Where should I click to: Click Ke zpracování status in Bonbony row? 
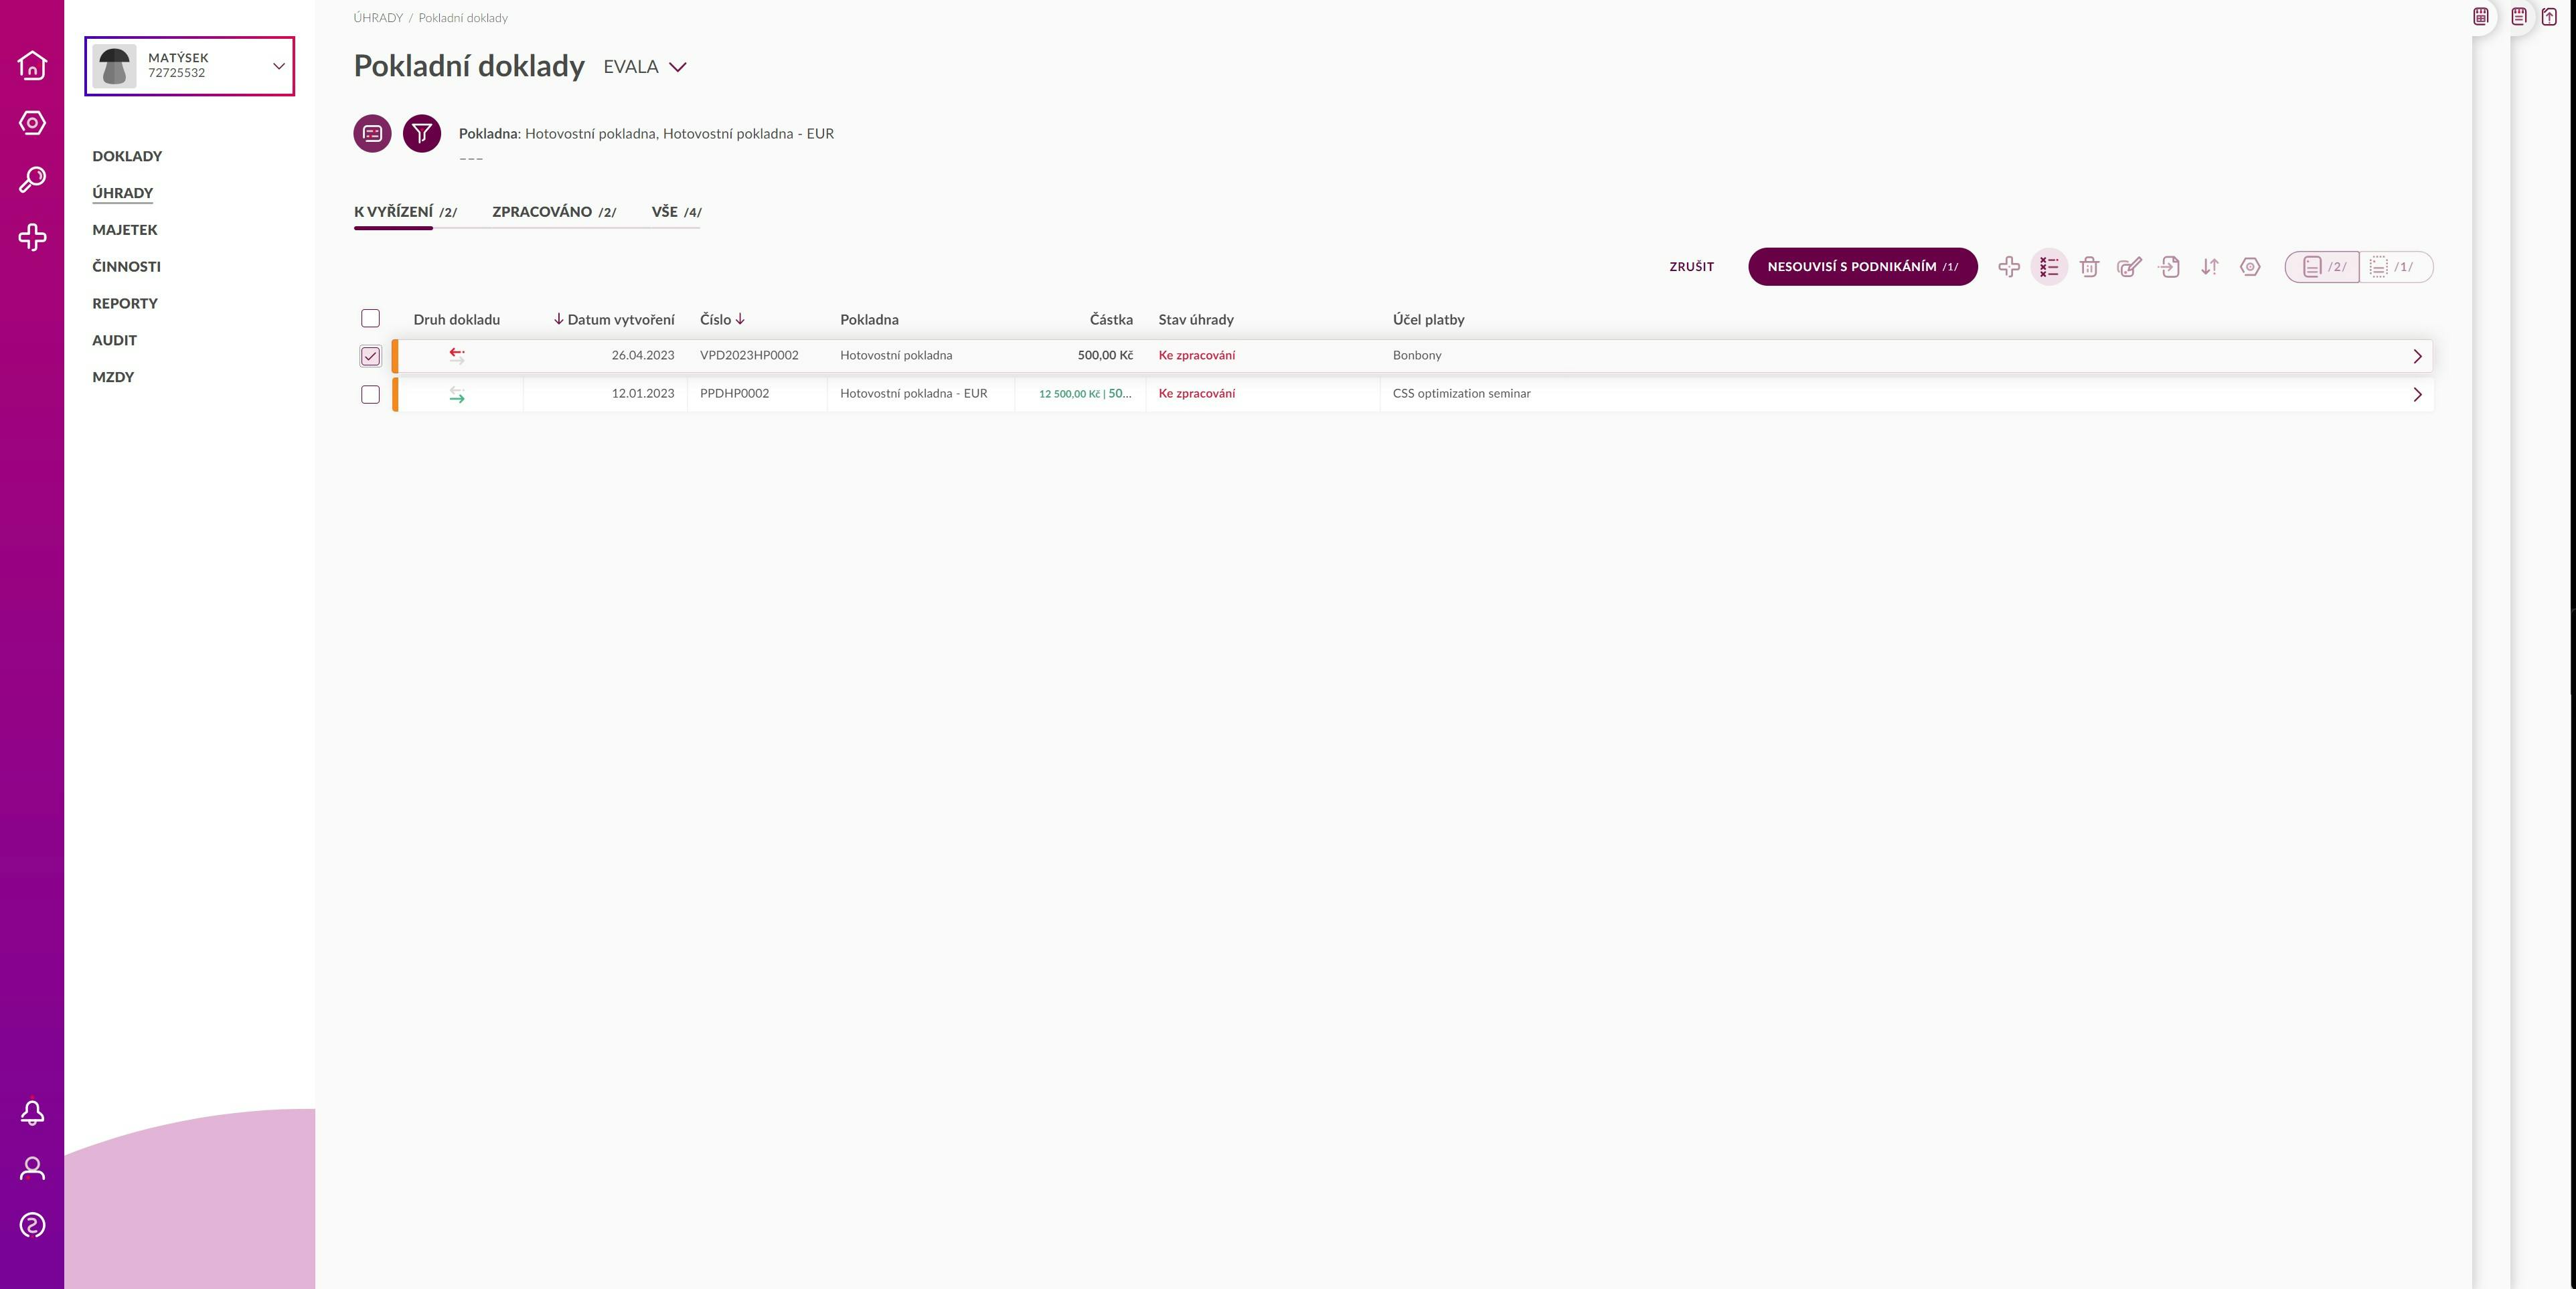[x=1196, y=355]
